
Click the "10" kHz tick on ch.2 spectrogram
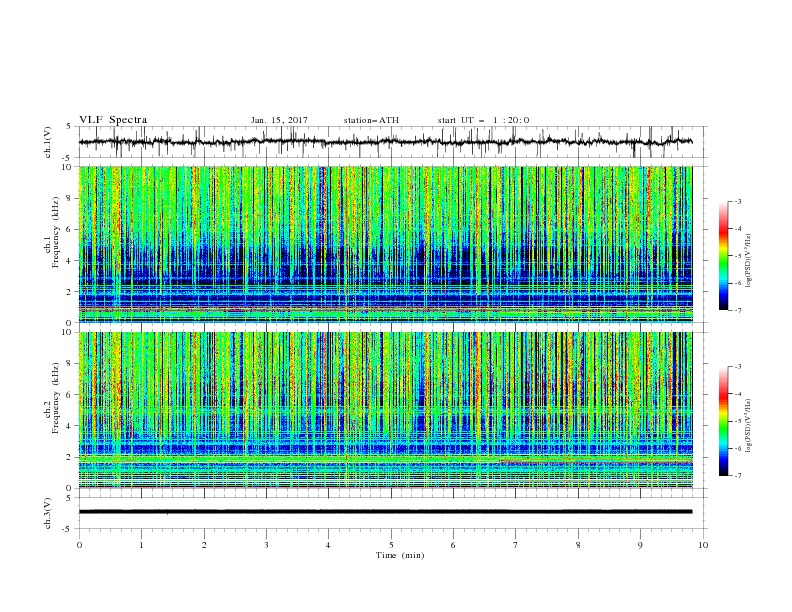(68, 332)
